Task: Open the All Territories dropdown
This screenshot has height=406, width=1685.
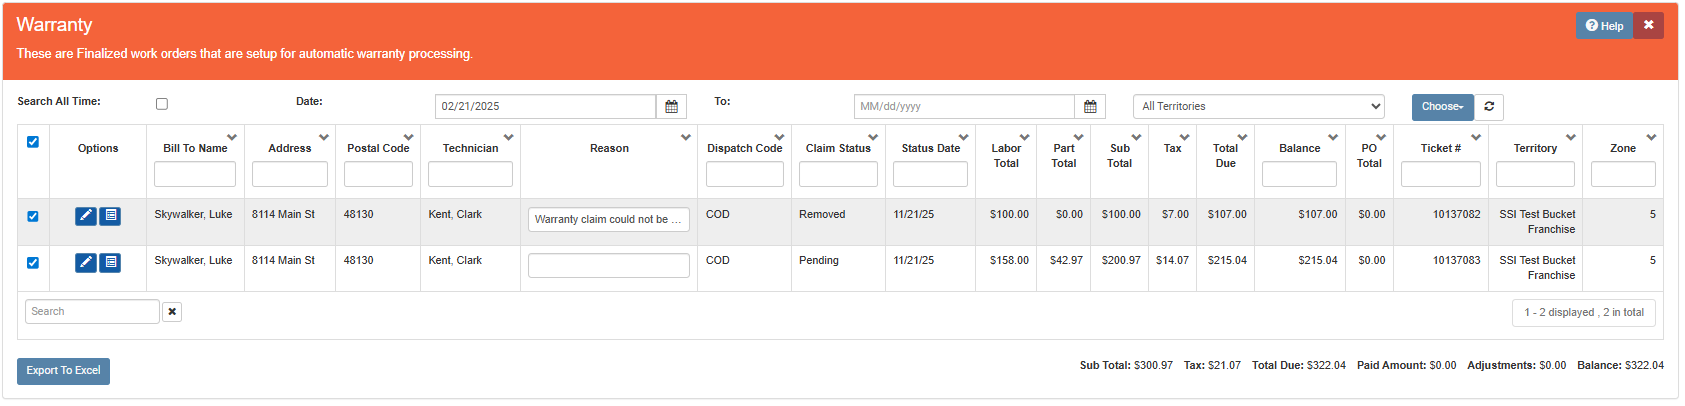Action: pos(1259,107)
